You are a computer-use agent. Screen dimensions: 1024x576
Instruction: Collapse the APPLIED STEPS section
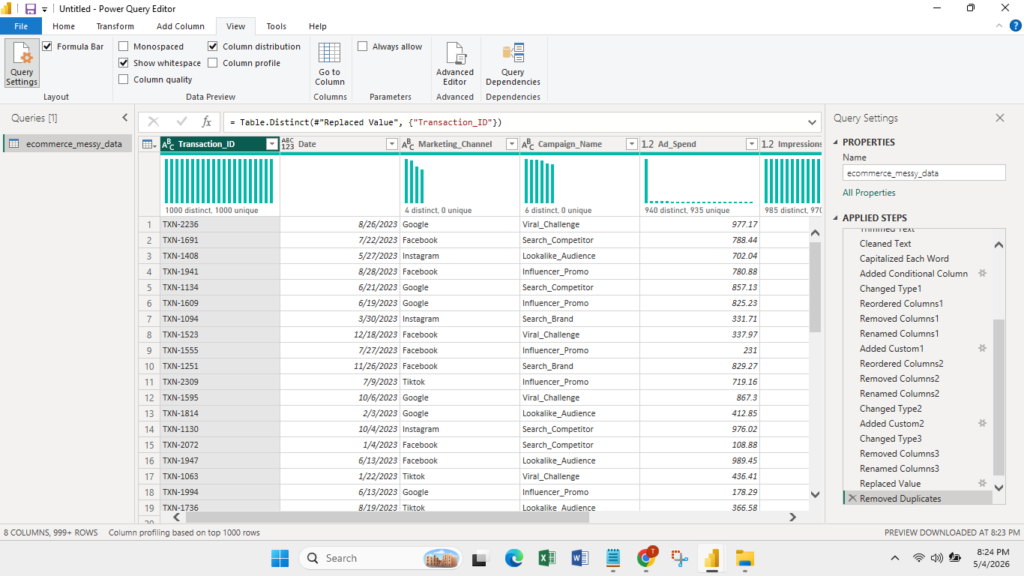click(835, 217)
